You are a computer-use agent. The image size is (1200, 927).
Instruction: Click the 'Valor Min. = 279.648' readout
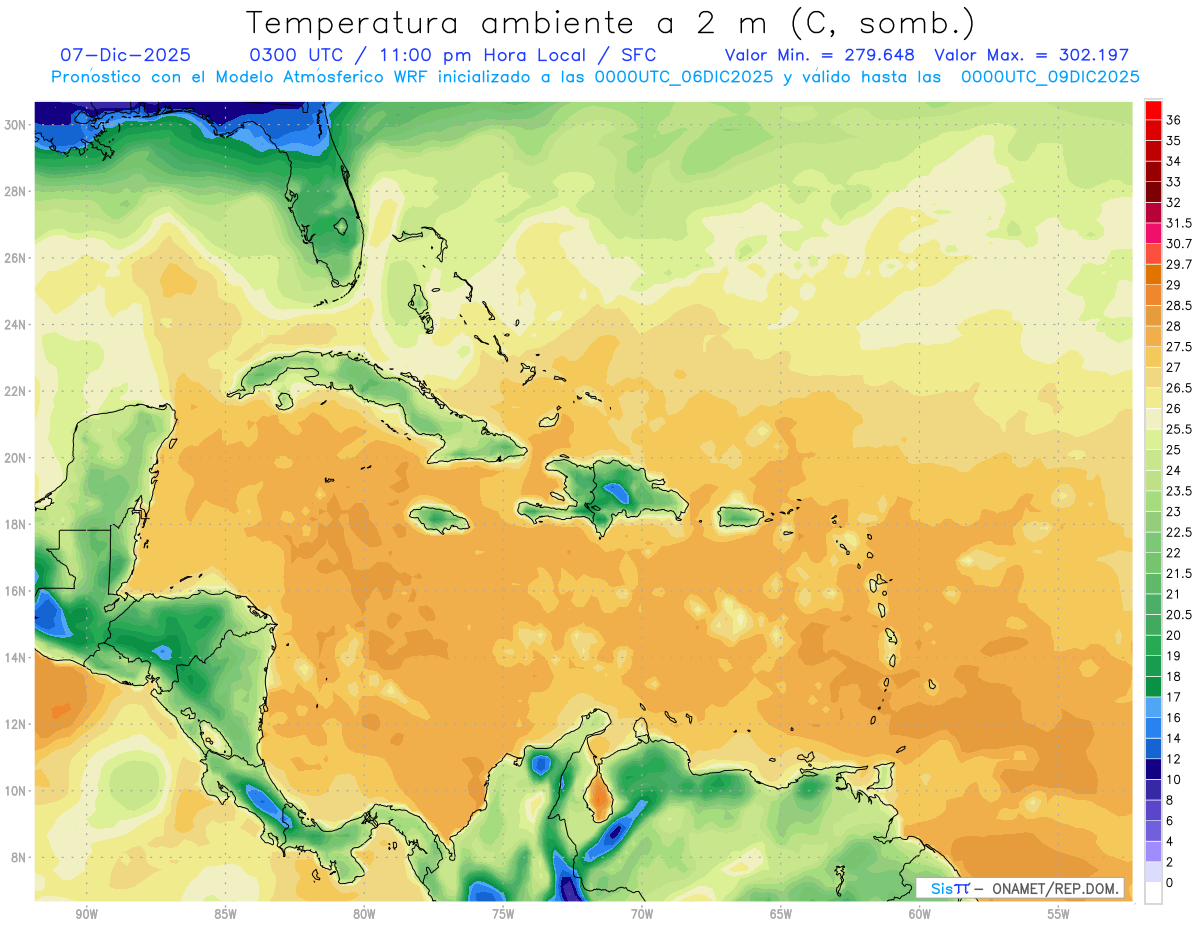(820, 55)
